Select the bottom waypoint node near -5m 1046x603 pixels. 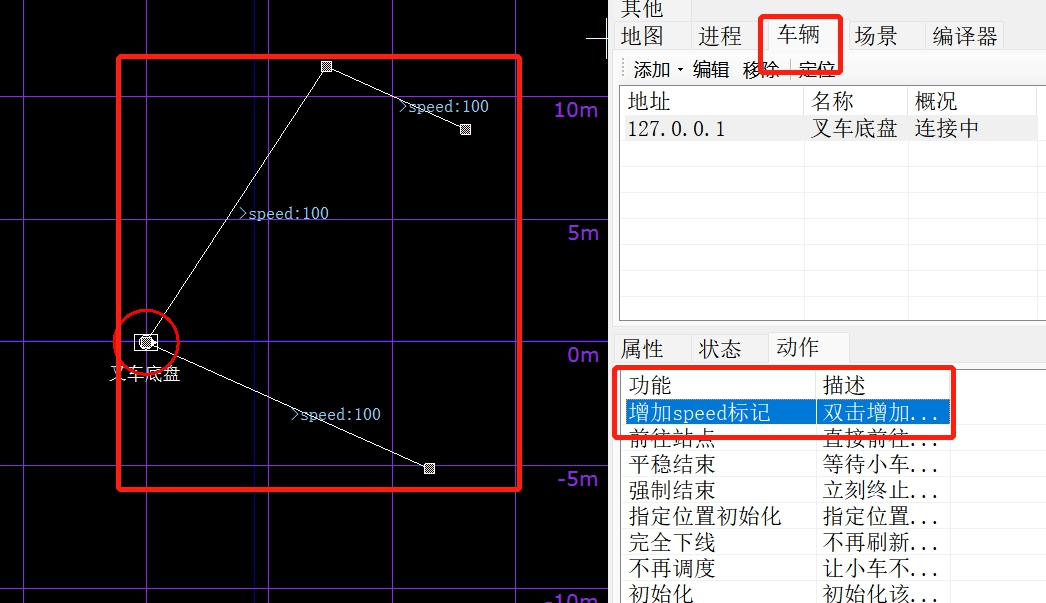coord(429,468)
